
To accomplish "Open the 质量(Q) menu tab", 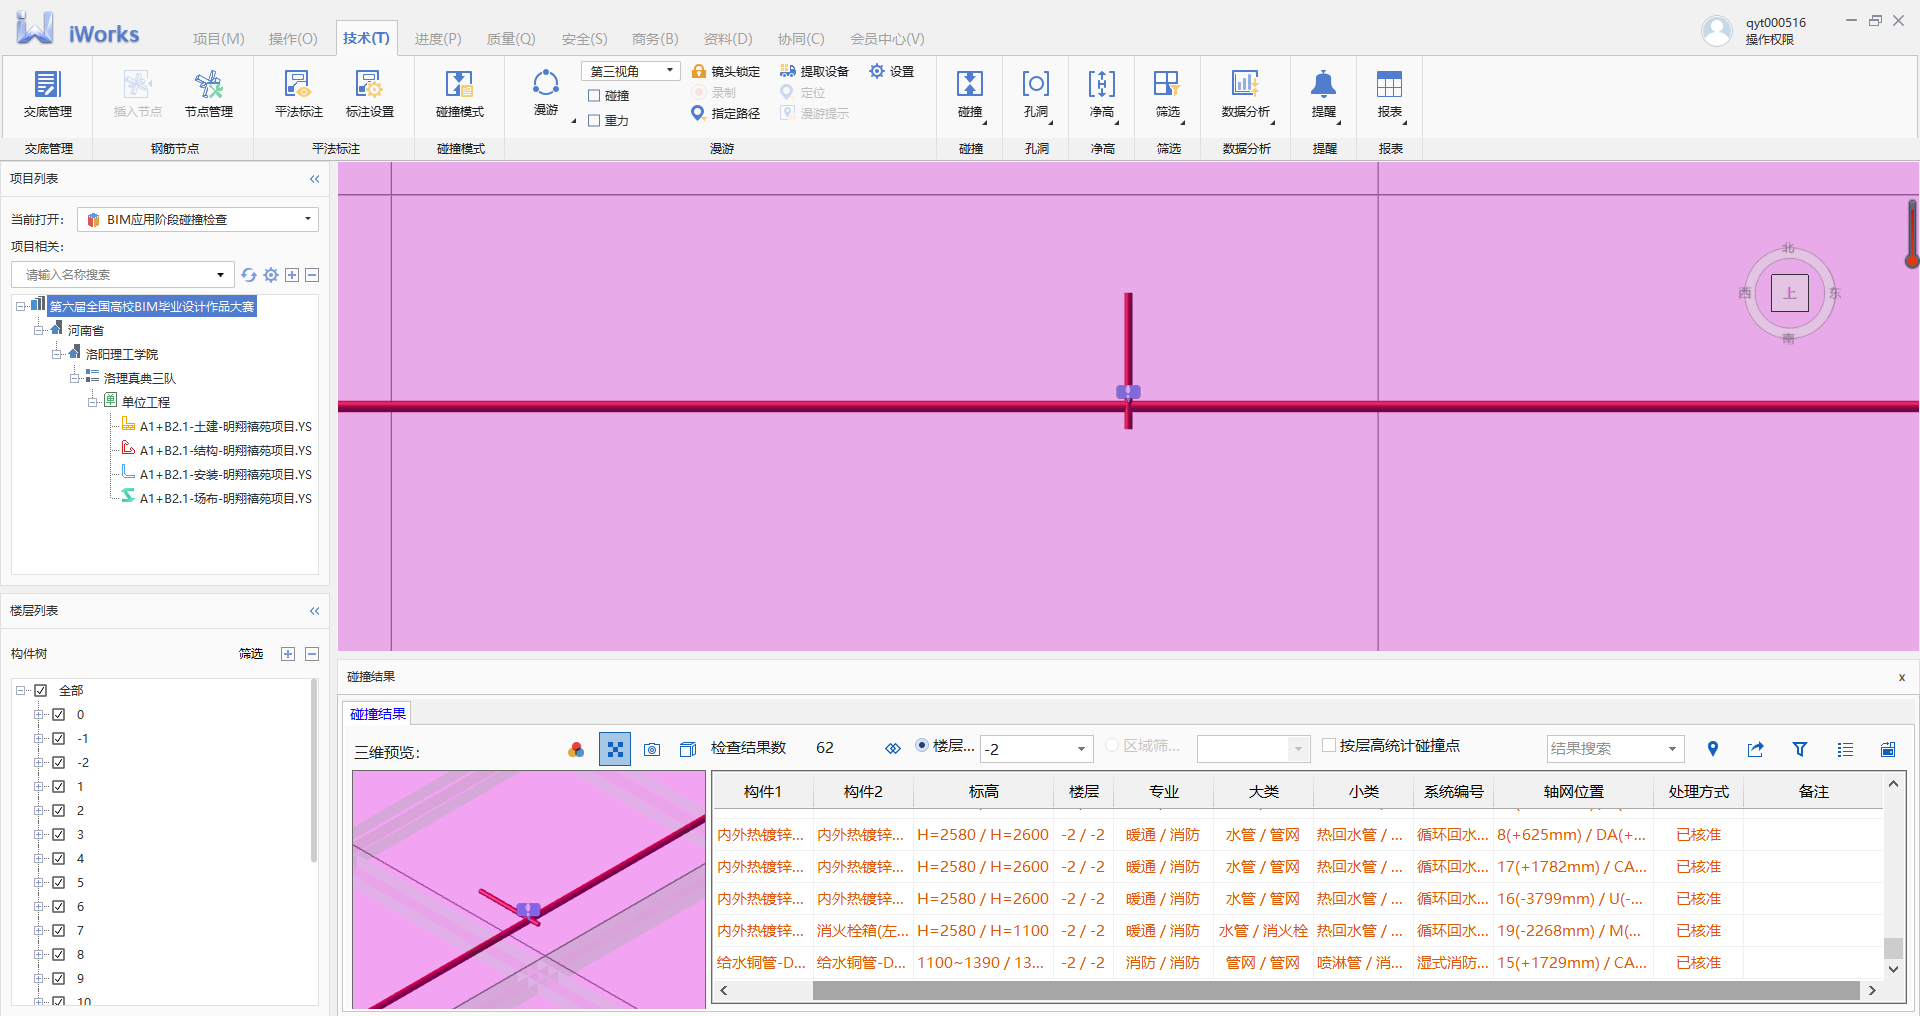I will [511, 39].
